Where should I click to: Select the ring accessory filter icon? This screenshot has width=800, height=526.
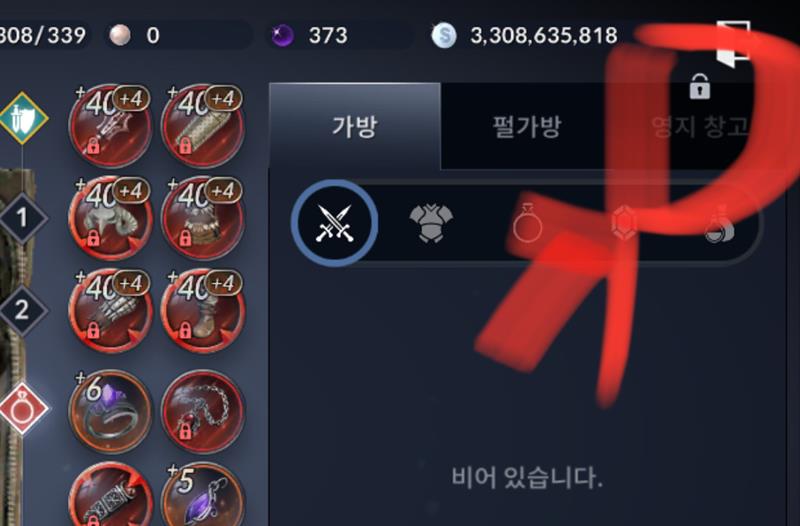coord(527,223)
